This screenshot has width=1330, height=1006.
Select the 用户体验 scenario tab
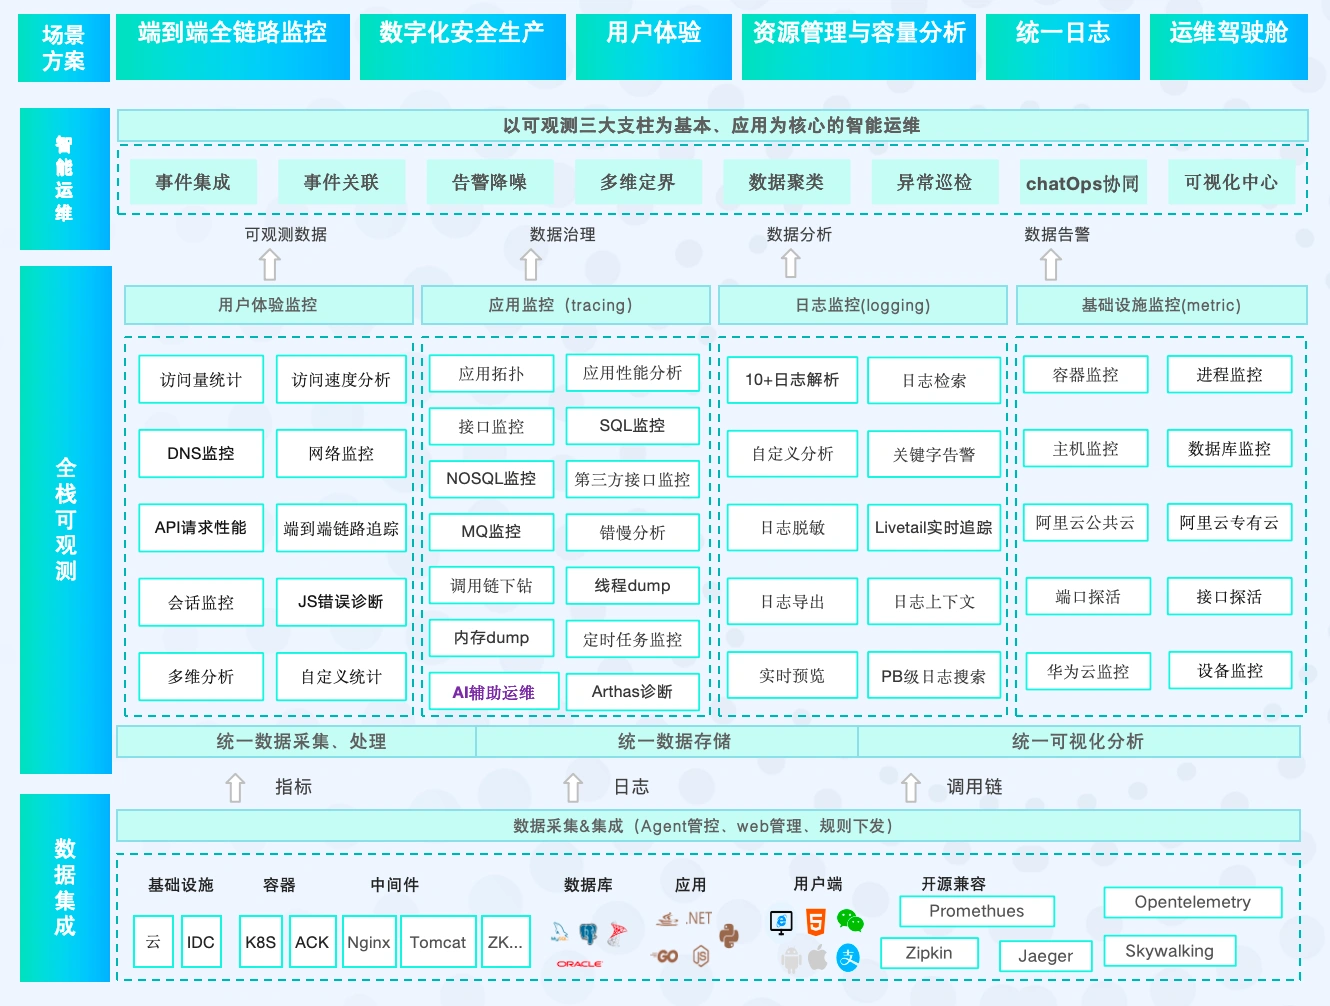click(654, 47)
